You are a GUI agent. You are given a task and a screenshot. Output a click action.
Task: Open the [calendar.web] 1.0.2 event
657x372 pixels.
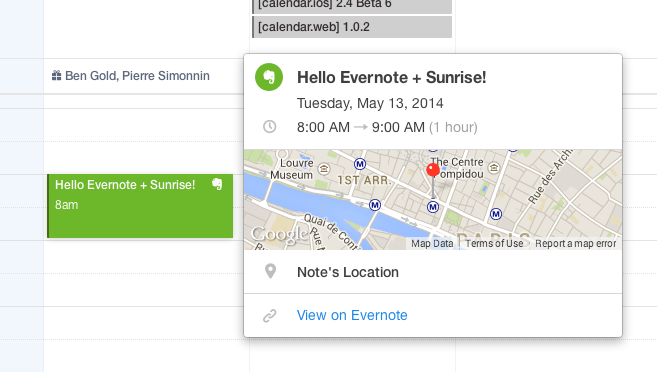point(352,27)
